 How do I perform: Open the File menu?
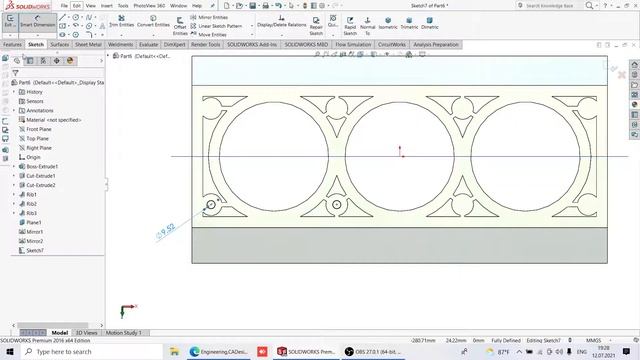(x=64, y=6)
